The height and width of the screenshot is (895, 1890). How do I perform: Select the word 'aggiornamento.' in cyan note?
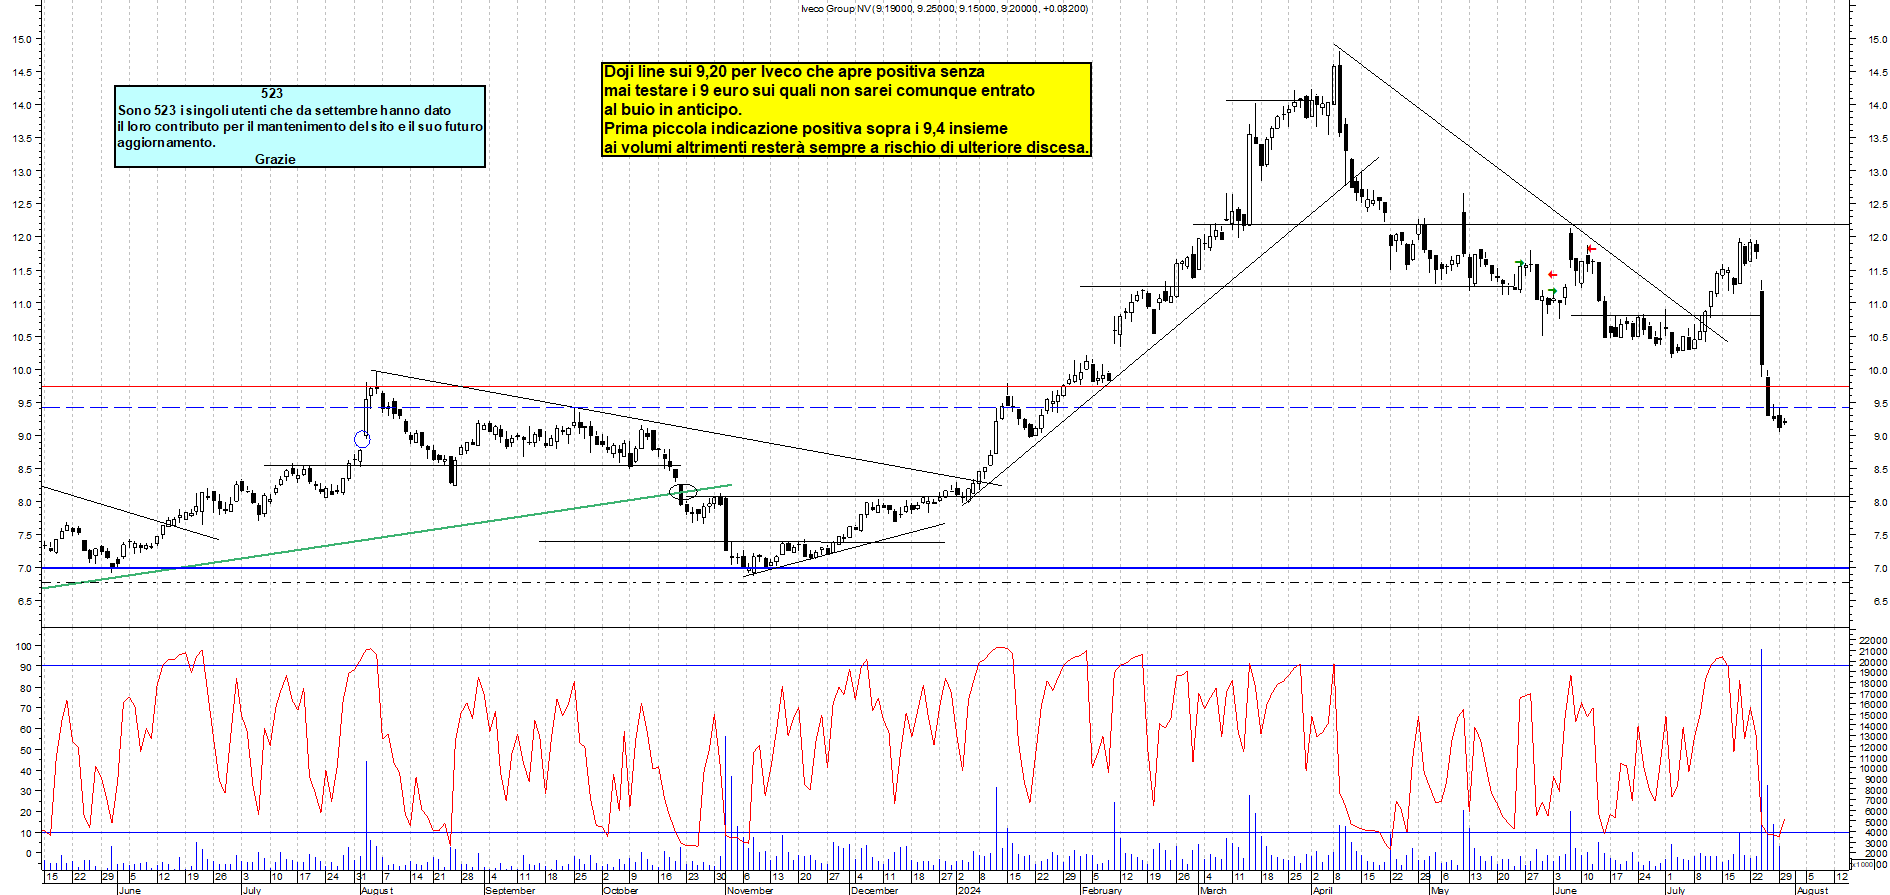pos(166,142)
